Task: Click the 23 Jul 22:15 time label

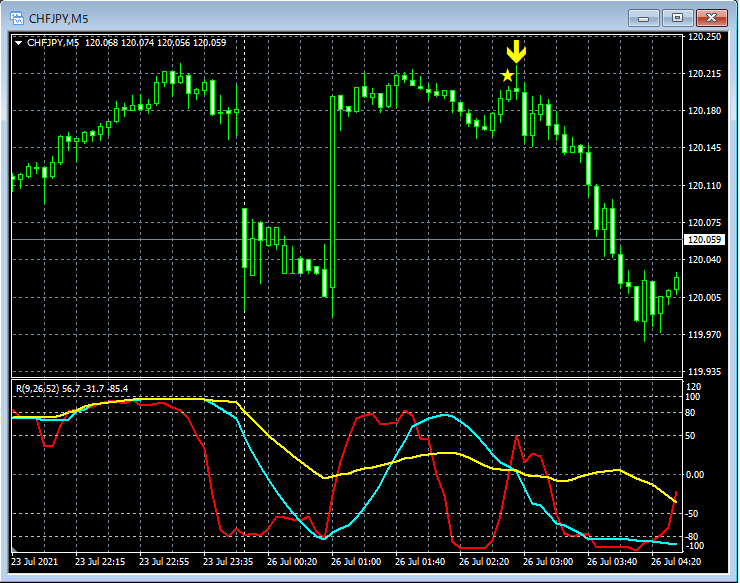Action: coord(100,562)
